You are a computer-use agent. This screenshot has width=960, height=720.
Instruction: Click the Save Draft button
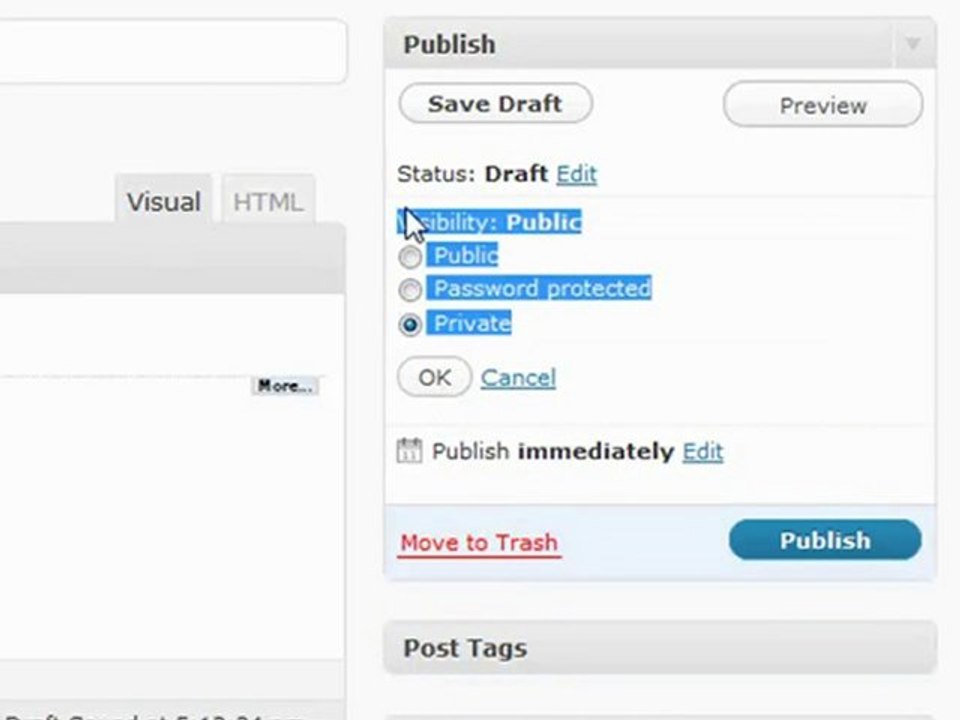click(495, 103)
